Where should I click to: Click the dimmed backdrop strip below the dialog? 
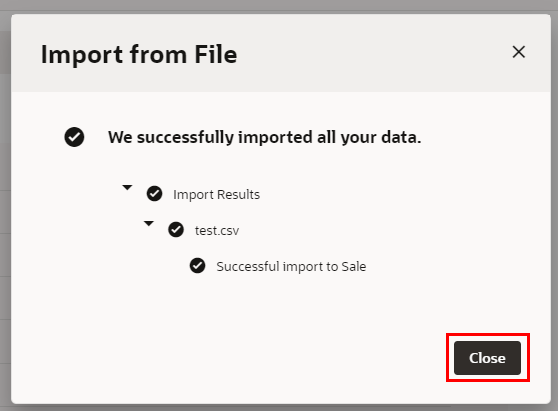279,408
